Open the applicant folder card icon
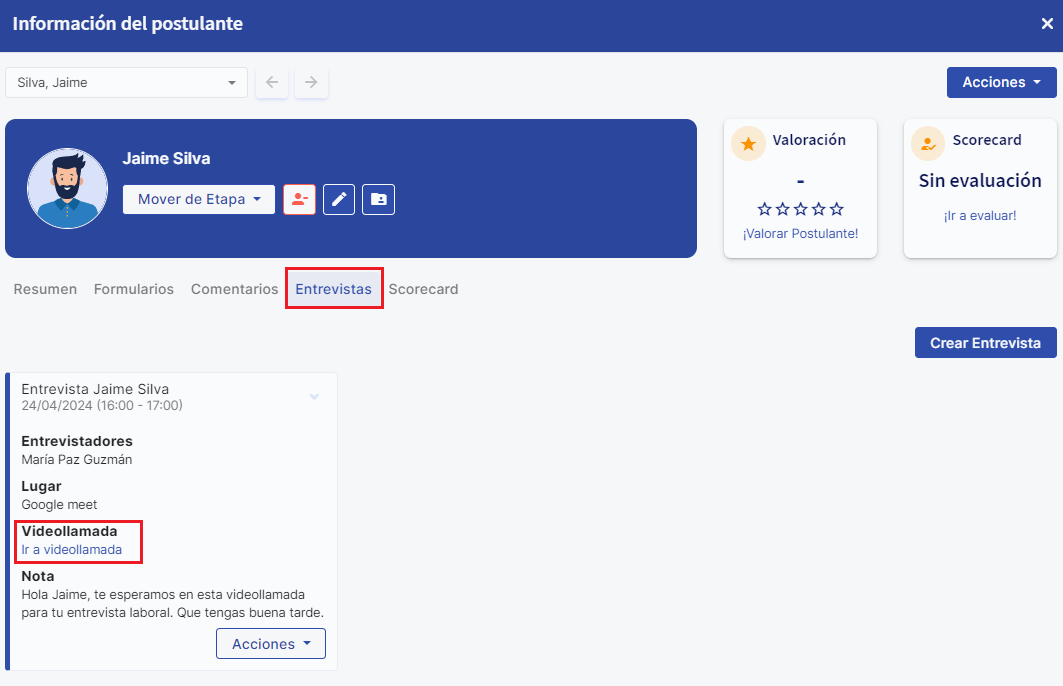 (x=378, y=199)
